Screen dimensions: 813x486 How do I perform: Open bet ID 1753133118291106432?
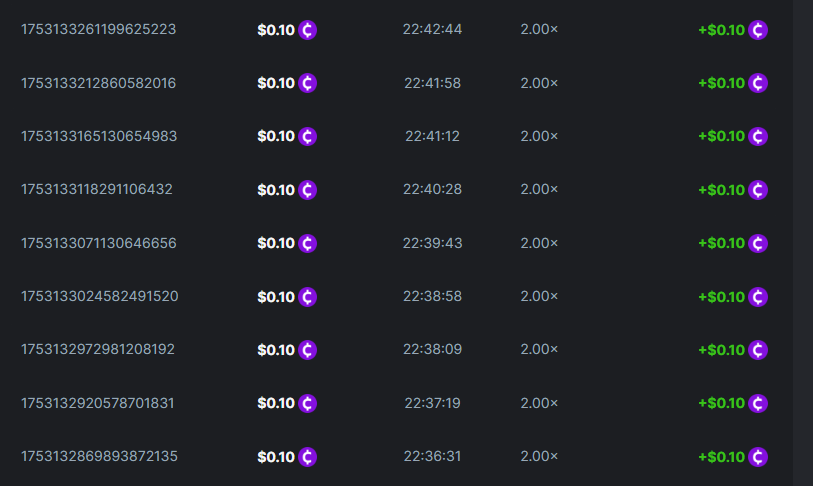pyautogui.click(x=97, y=189)
